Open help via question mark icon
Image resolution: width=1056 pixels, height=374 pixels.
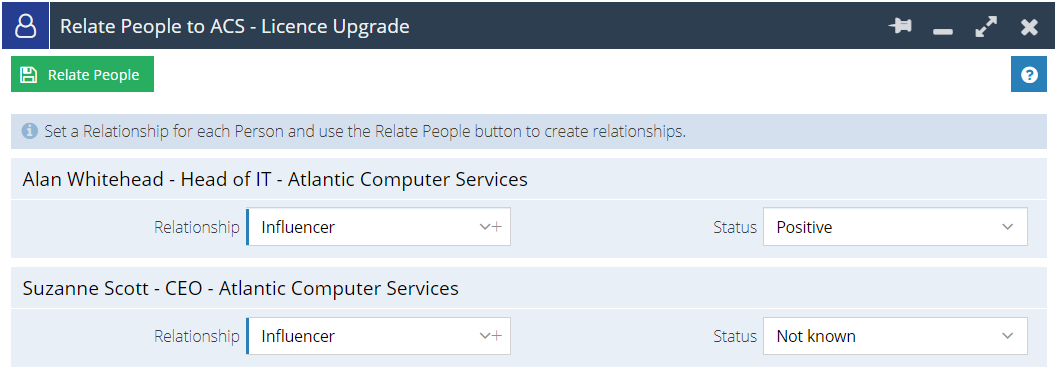coord(1029,74)
